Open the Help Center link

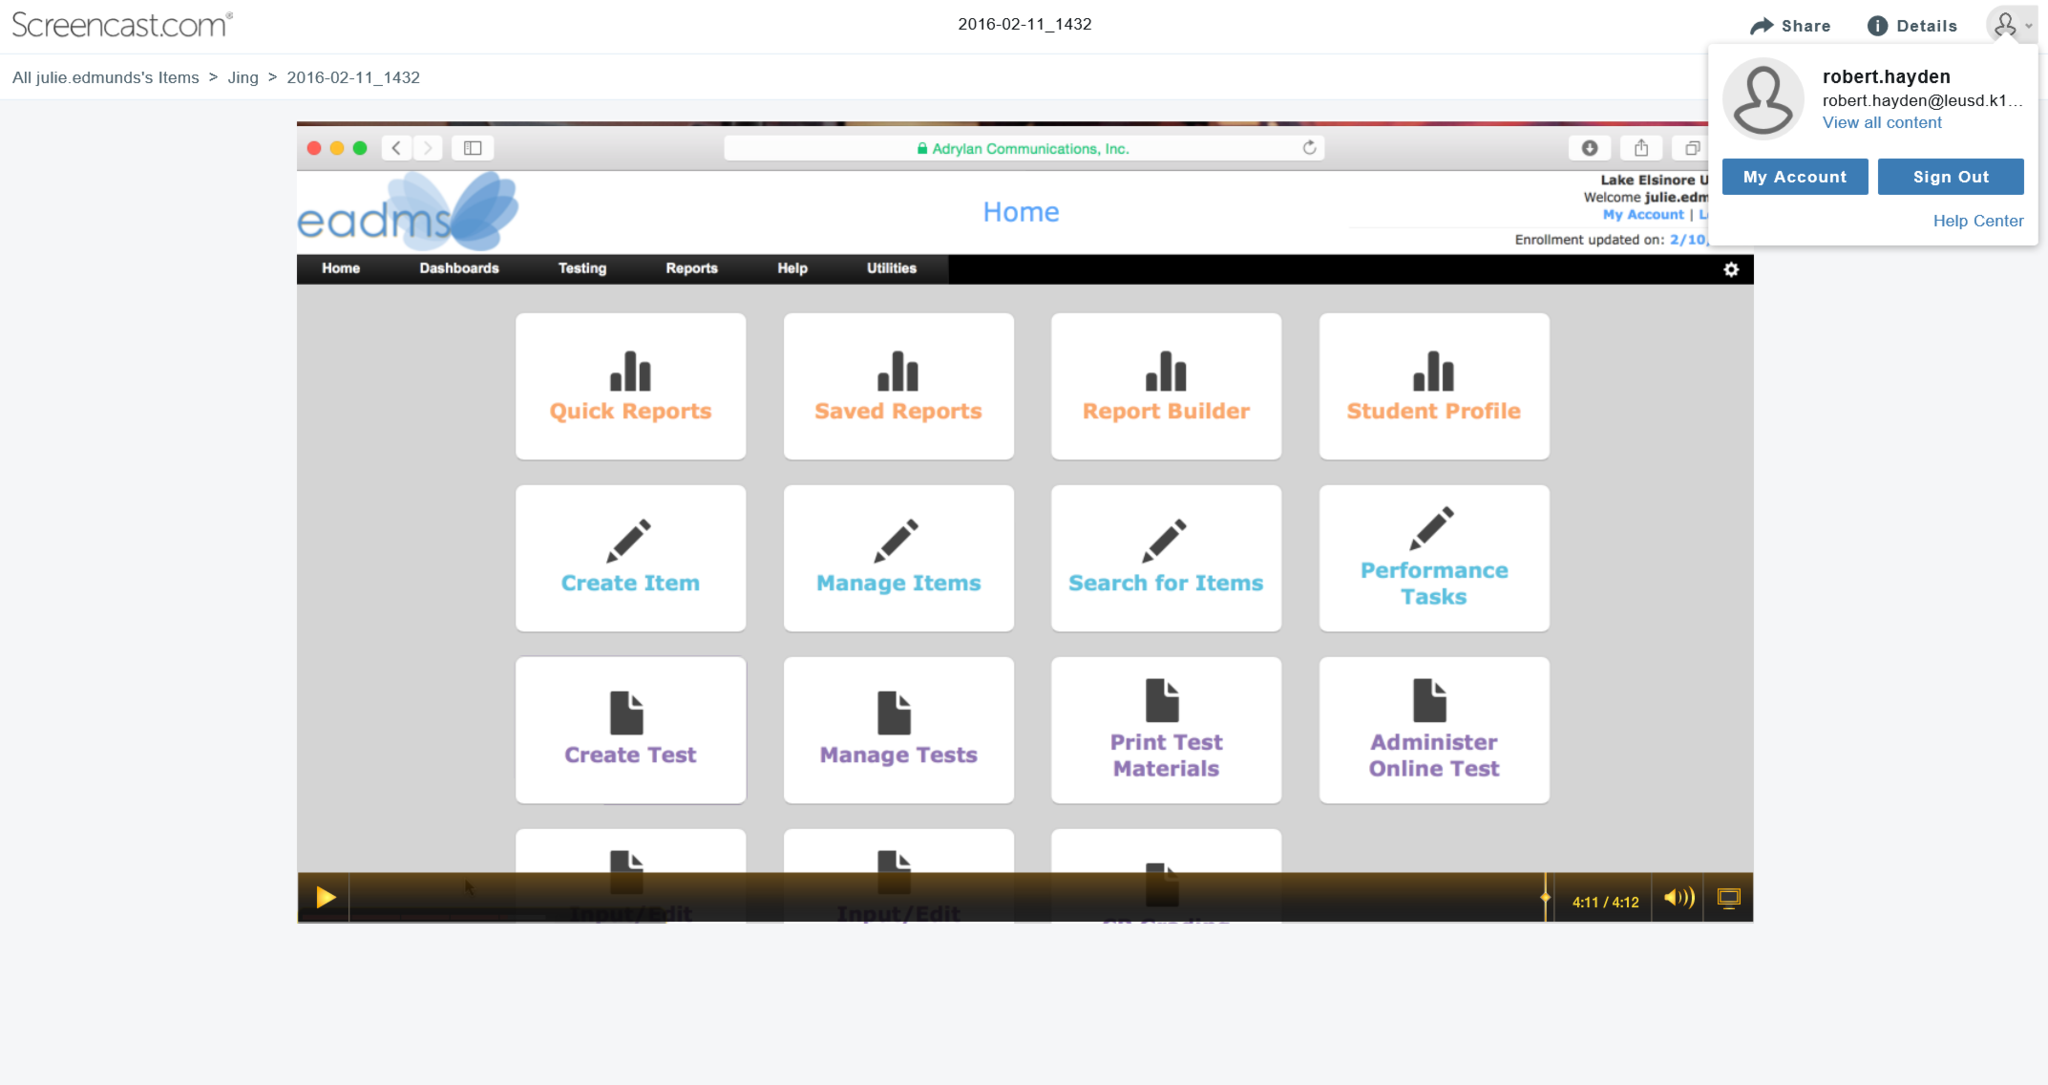(1977, 221)
